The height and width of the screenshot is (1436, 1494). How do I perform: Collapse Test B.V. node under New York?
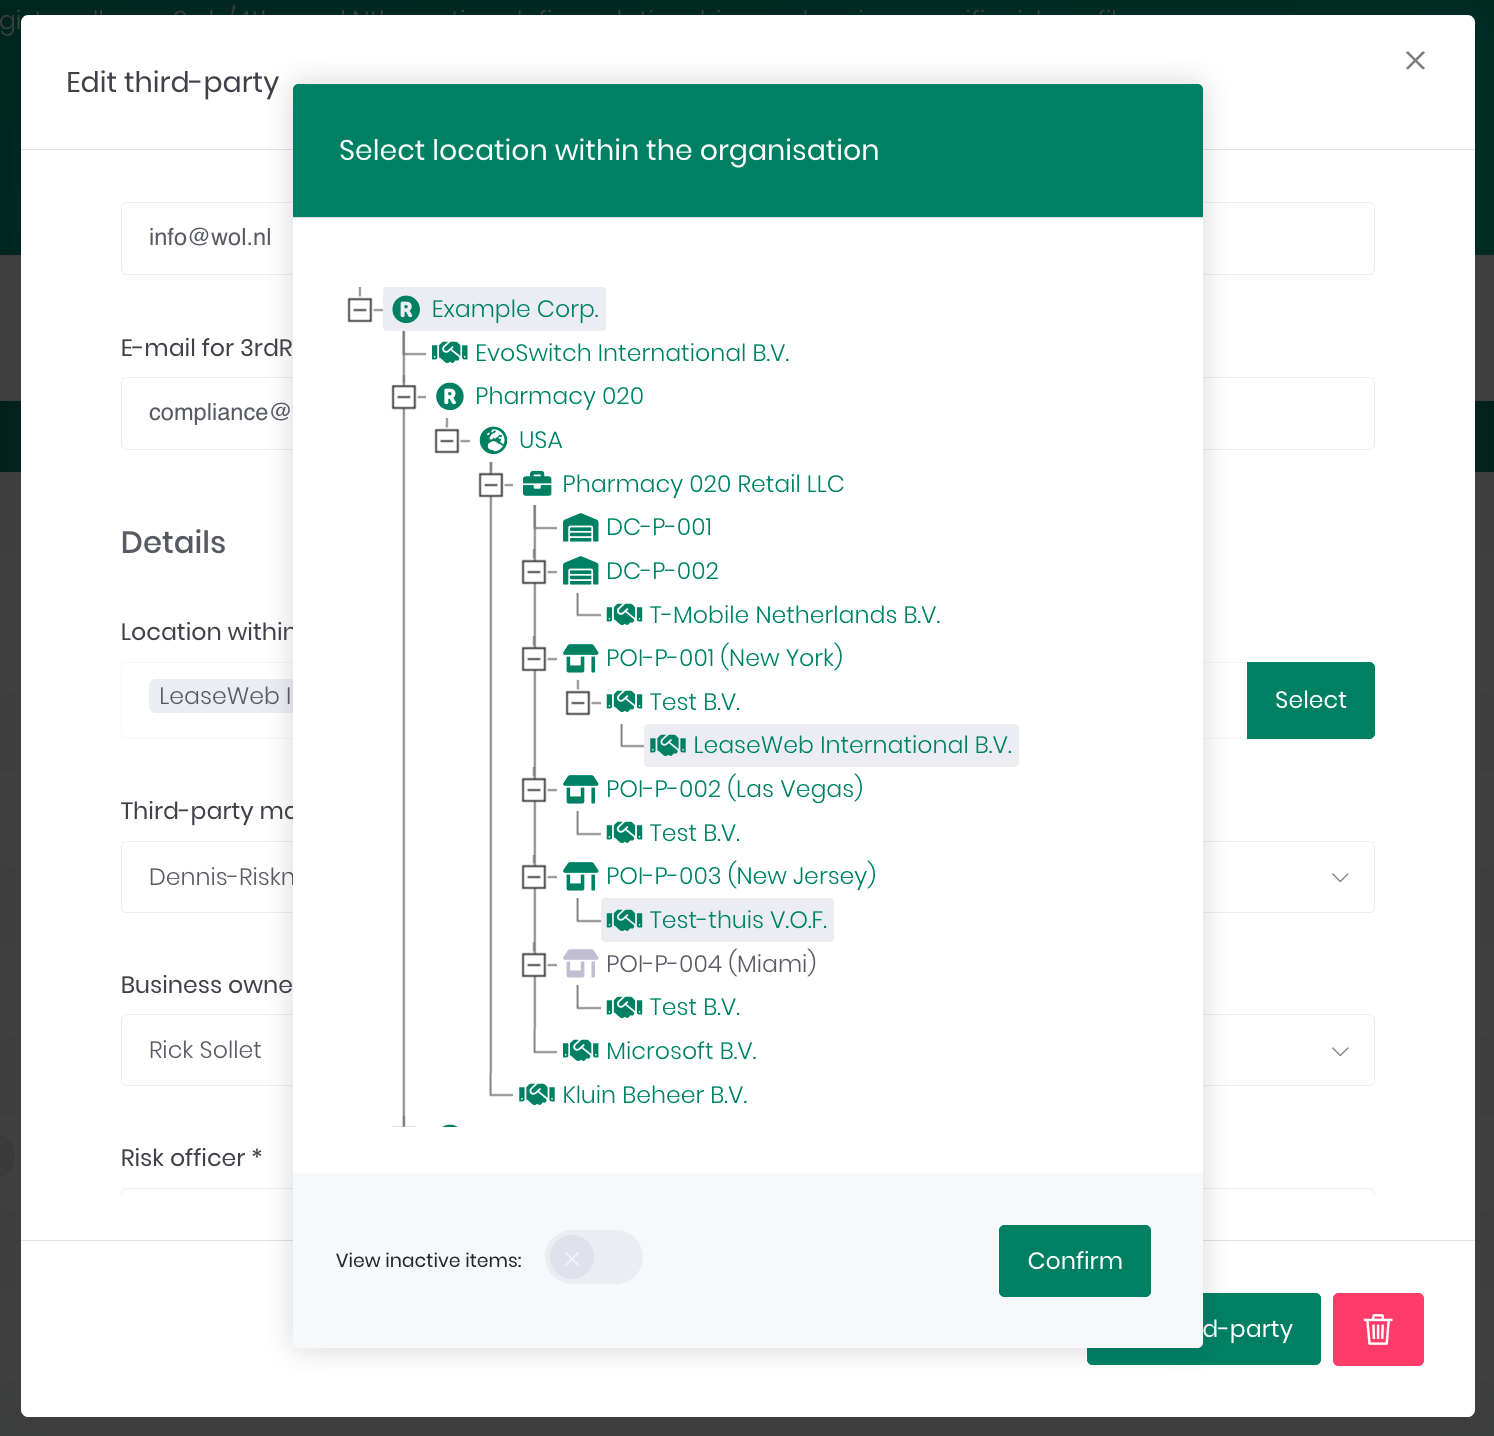pyautogui.click(x=578, y=702)
